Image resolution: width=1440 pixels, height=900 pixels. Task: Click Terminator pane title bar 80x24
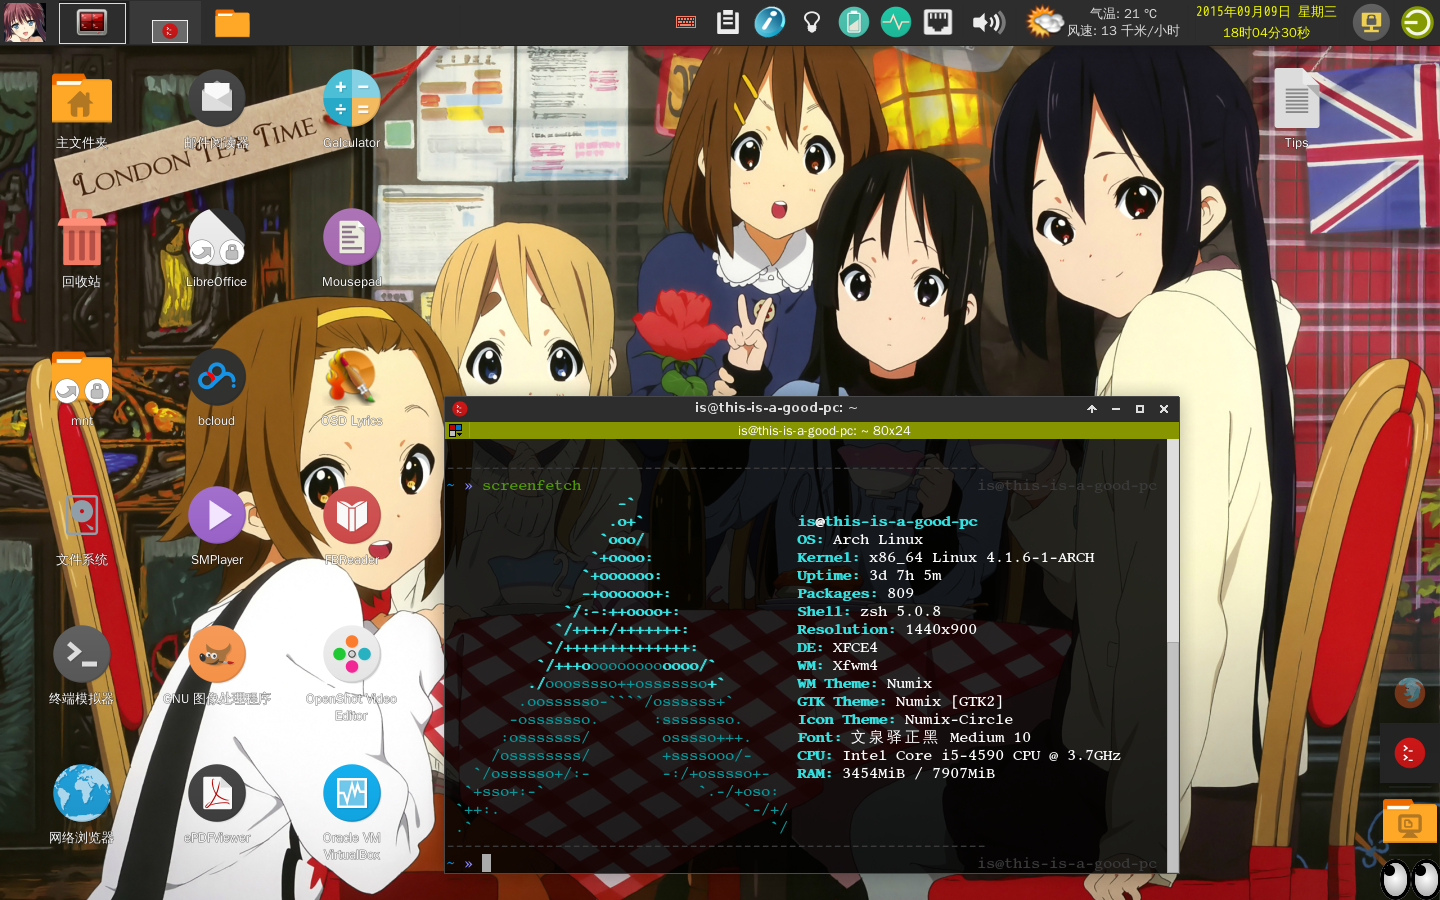pos(823,431)
